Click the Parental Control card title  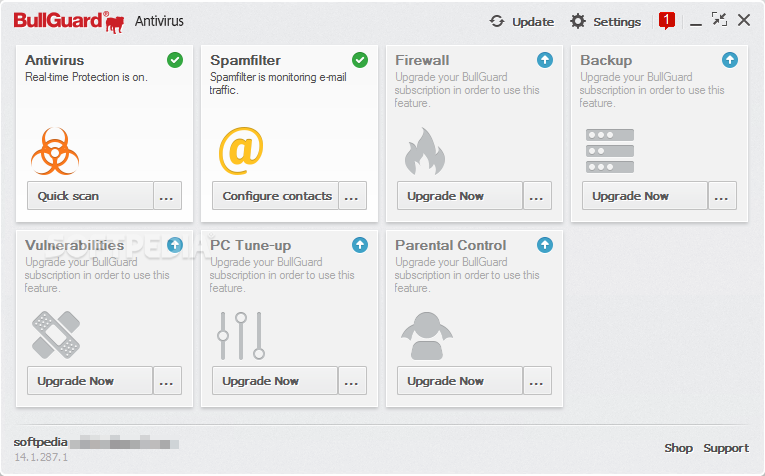tap(450, 245)
